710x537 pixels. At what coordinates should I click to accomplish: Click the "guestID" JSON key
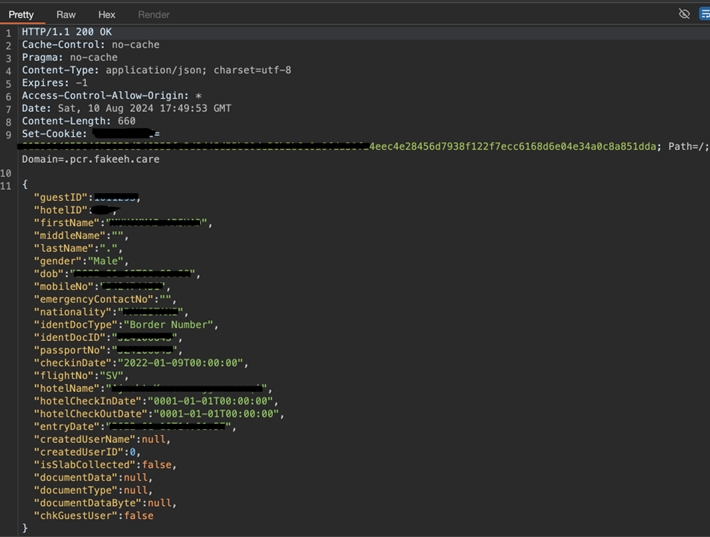pyautogui.click(x=61, y=197)
